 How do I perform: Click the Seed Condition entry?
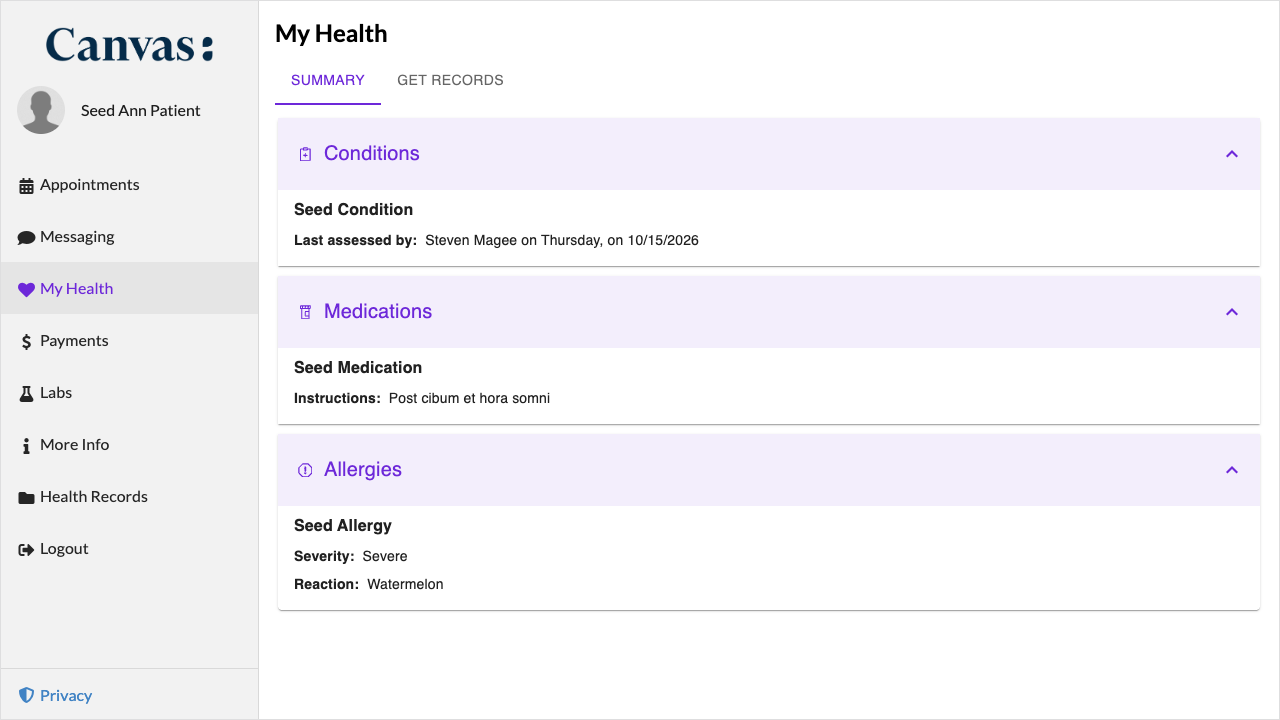point(353,210)
